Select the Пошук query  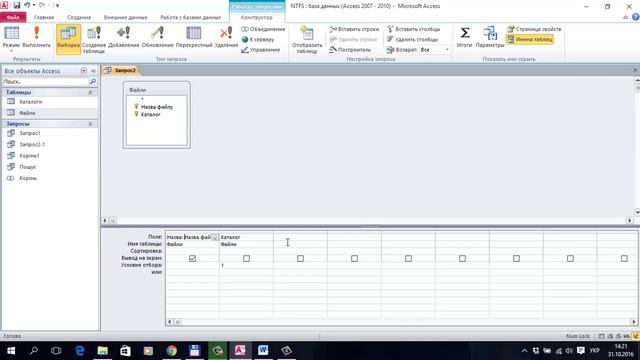coord(50,167)
